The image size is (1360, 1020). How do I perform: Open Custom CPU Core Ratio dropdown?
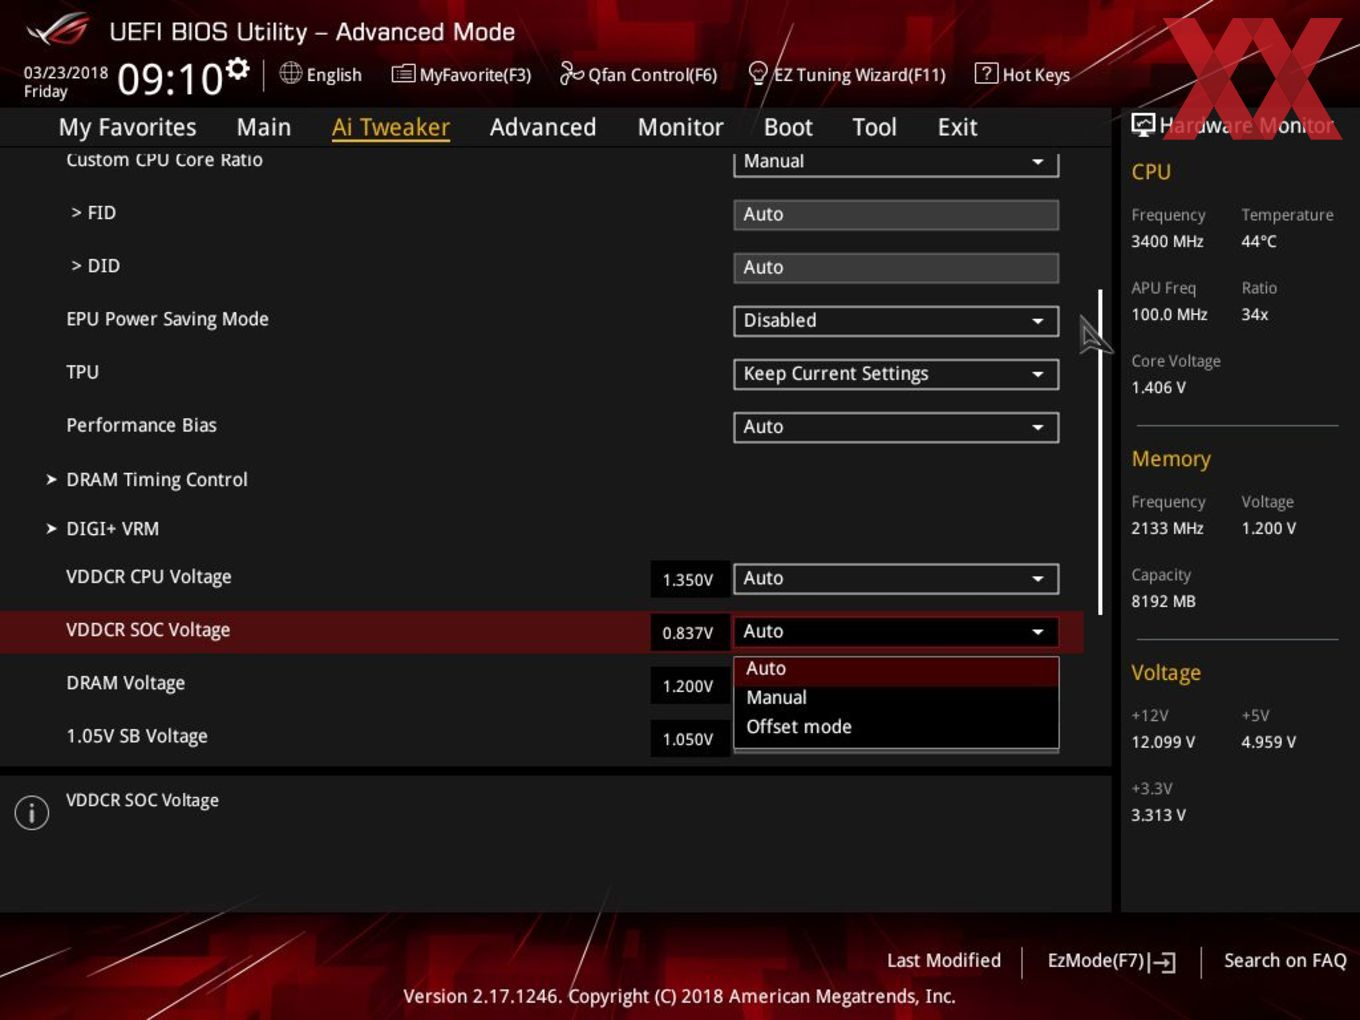click(x=896, y=163)
